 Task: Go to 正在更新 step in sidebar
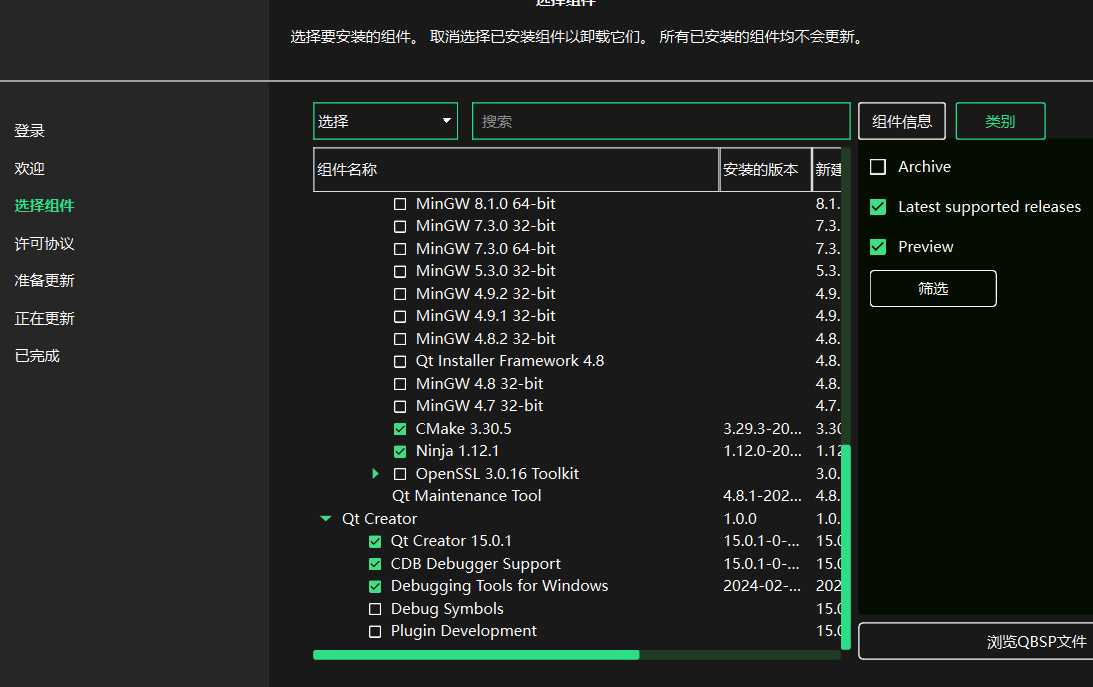[44, 318]
